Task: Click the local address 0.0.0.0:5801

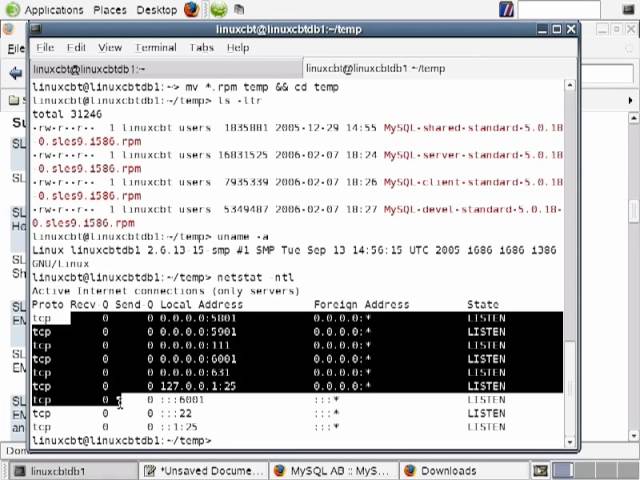Action: click(x=198, y=318)
